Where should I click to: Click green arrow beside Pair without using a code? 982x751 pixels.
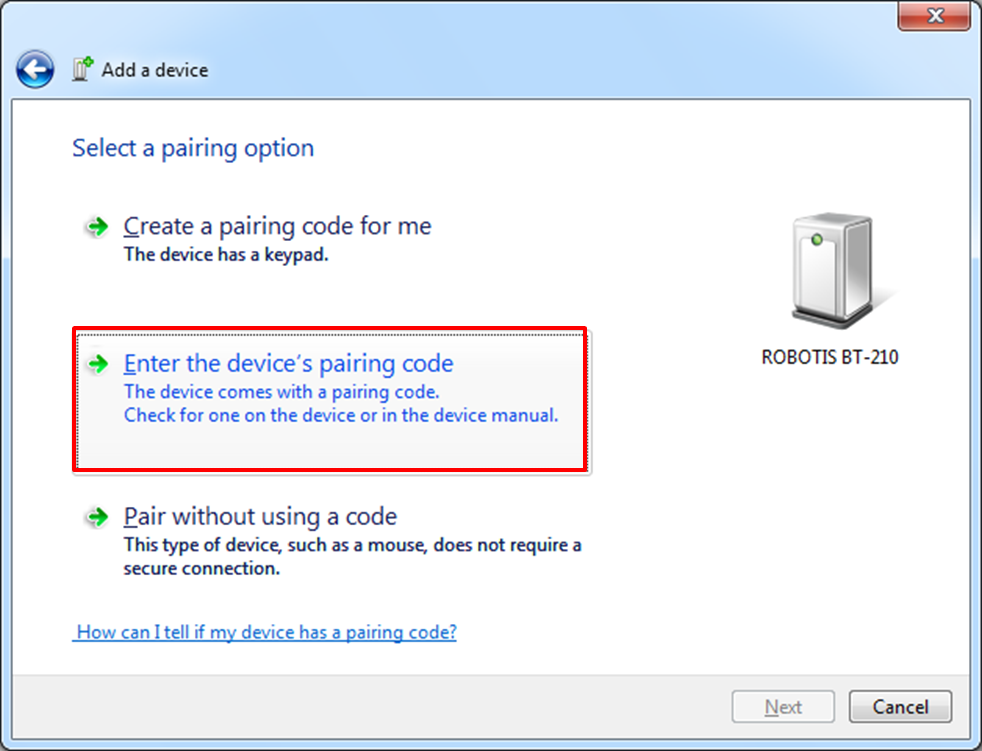click(x=97, y=517)
